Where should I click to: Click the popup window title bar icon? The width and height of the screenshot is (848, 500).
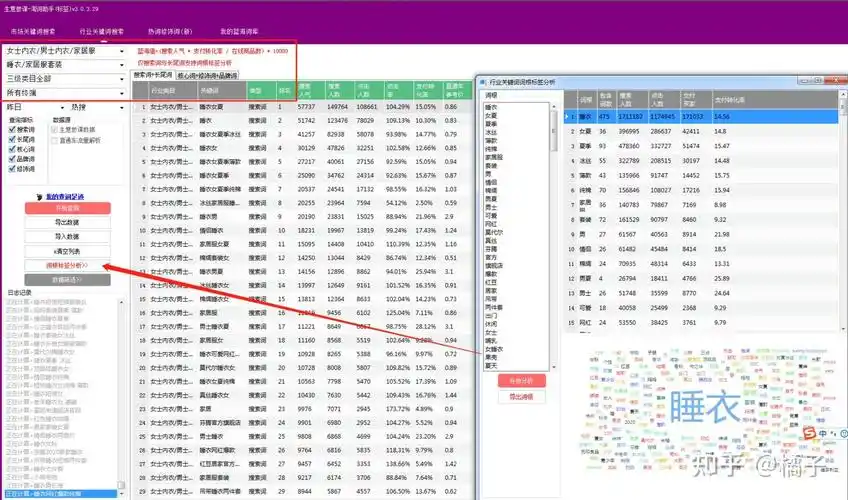[483, 82]
